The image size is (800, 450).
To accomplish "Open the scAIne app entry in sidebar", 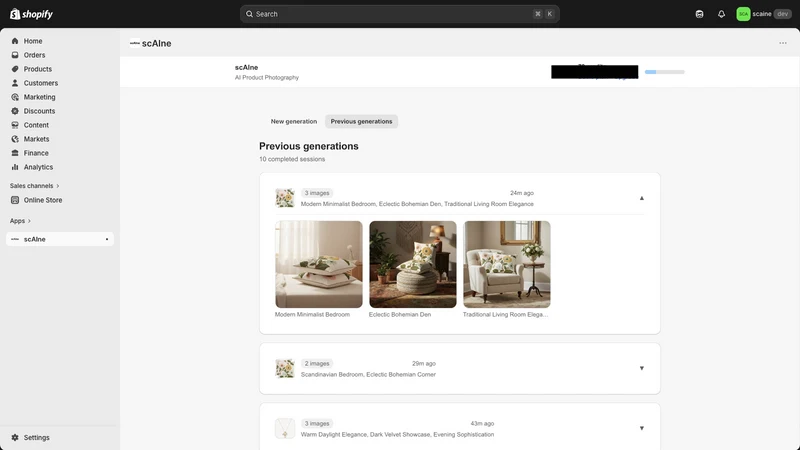I will (x=60, y=239).
